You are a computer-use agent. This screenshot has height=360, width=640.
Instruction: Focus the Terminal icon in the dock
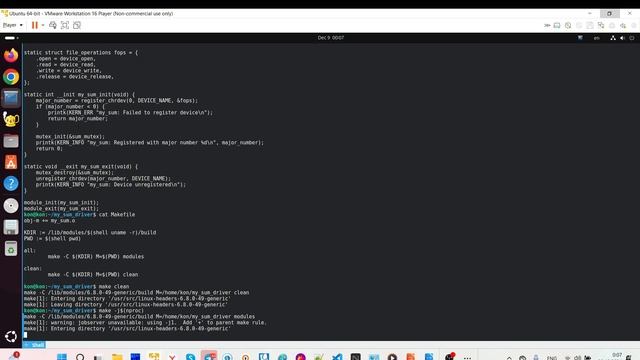[11, 98]
